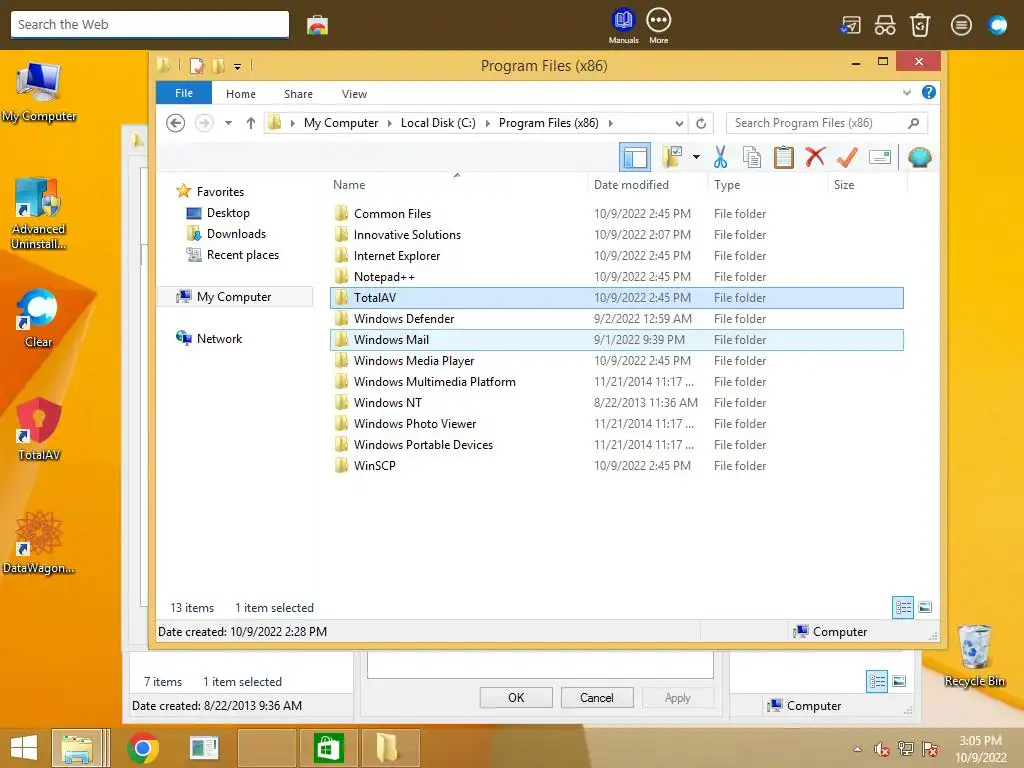This screenshot has height=768, width=1024.
Task: Select the TotalAV folder row
Action: 617,298
